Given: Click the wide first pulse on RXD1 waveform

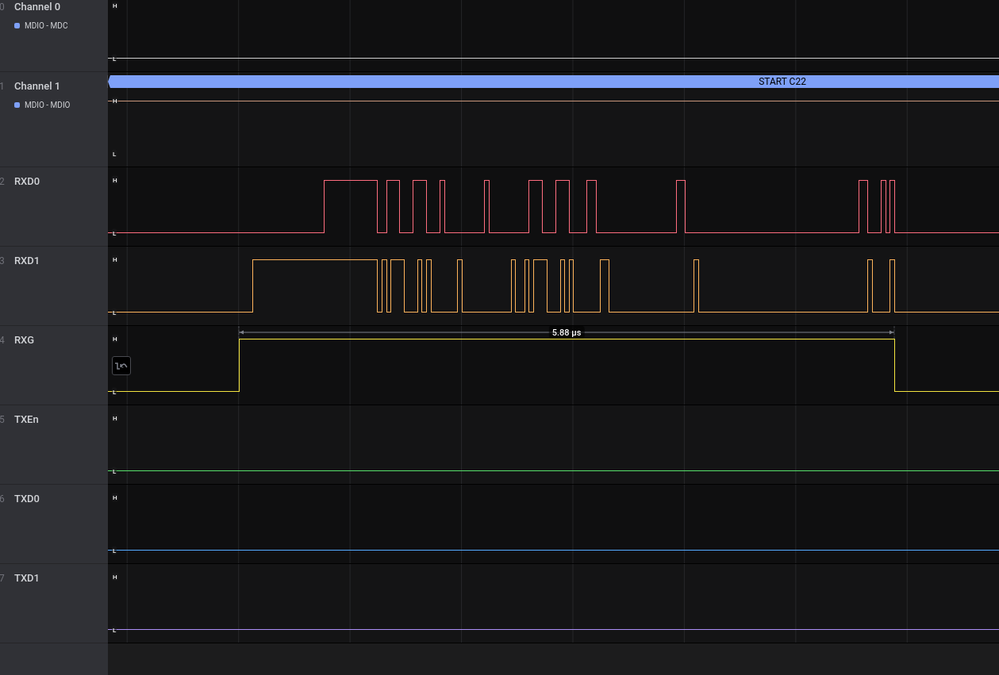Looking at the screenshot, I should pyautogui.click(x=315, y=286).
